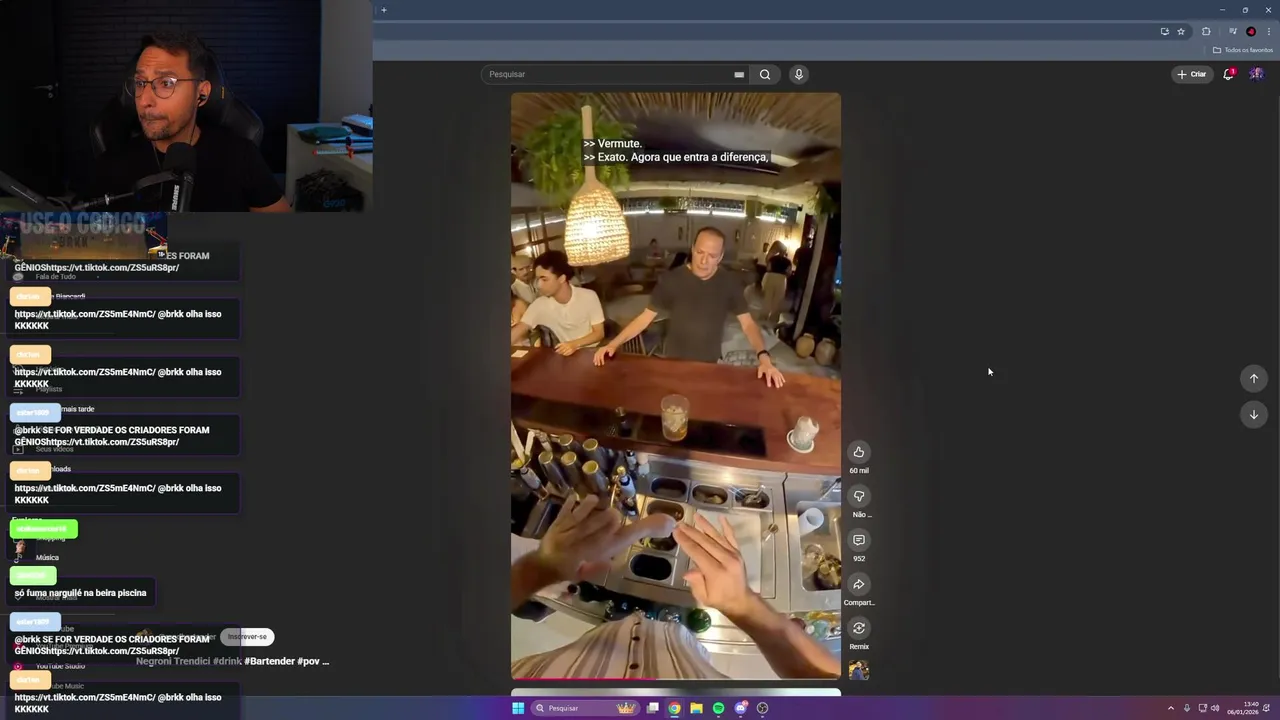The image size is (1280, 720).
Task: Open a new browser tab with plus
Action: [384, 10]
